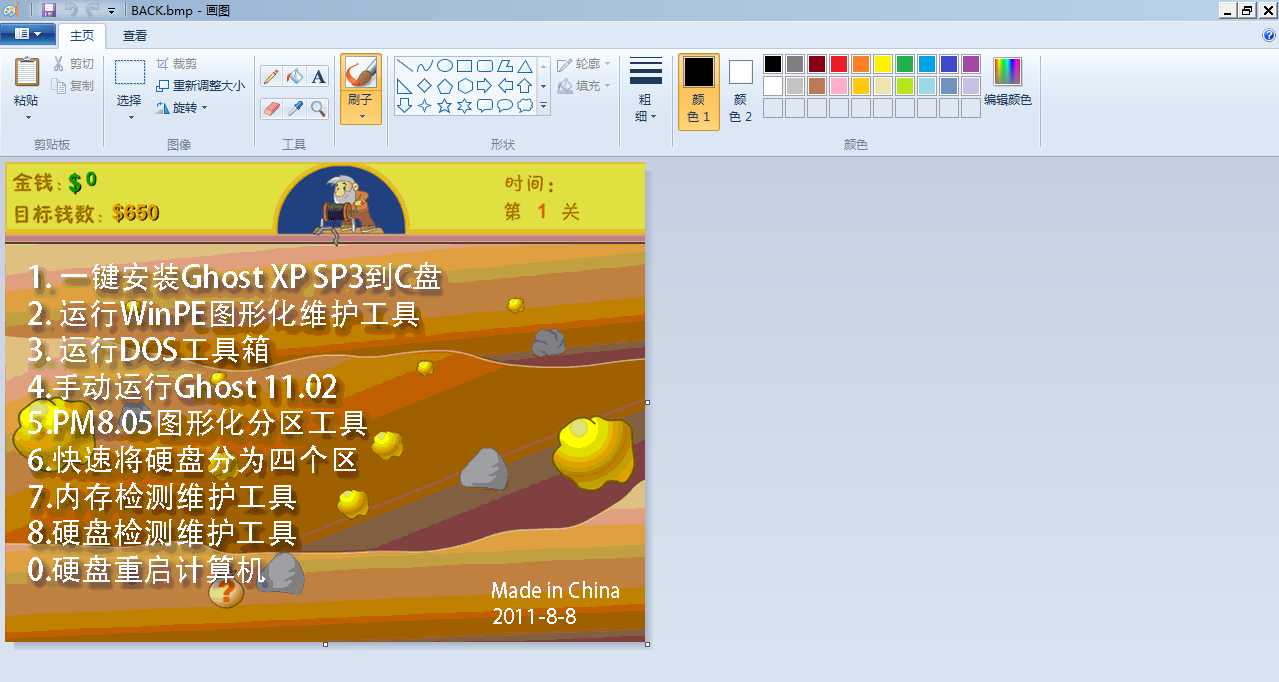Choose the Right arrow shape
Image resolution: width=1279 pixels, height=682 pixels.
[484, 86]
